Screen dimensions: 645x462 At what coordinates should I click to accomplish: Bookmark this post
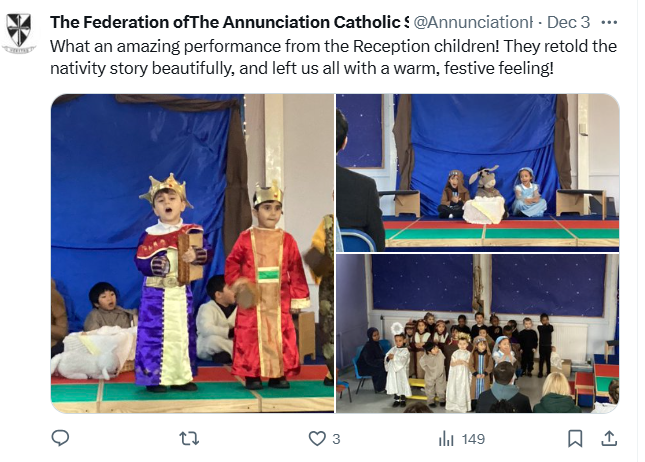click(x=575, y=438)
